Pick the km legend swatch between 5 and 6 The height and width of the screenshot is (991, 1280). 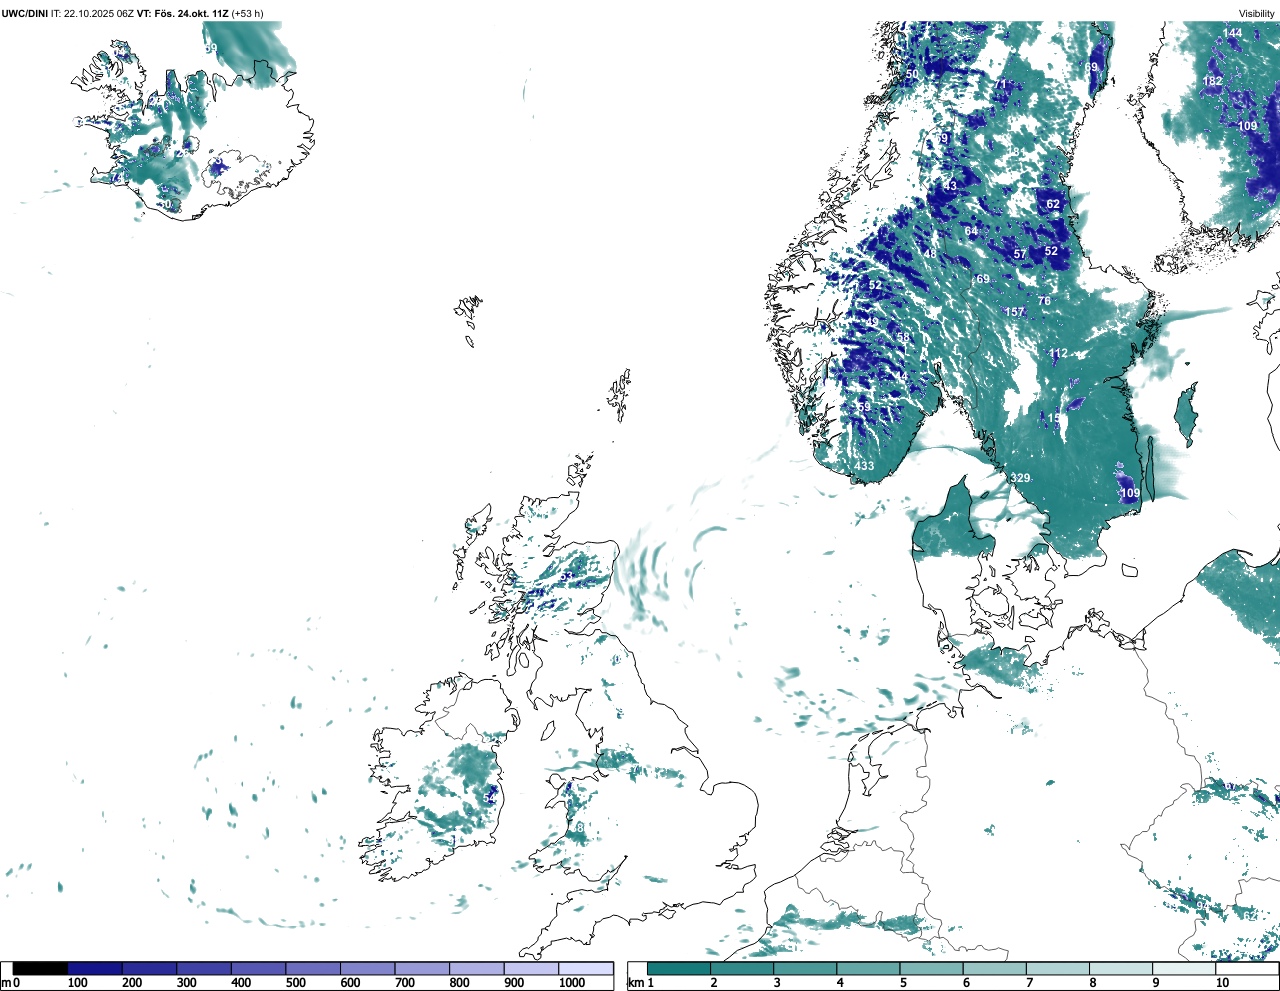point(932,968)
